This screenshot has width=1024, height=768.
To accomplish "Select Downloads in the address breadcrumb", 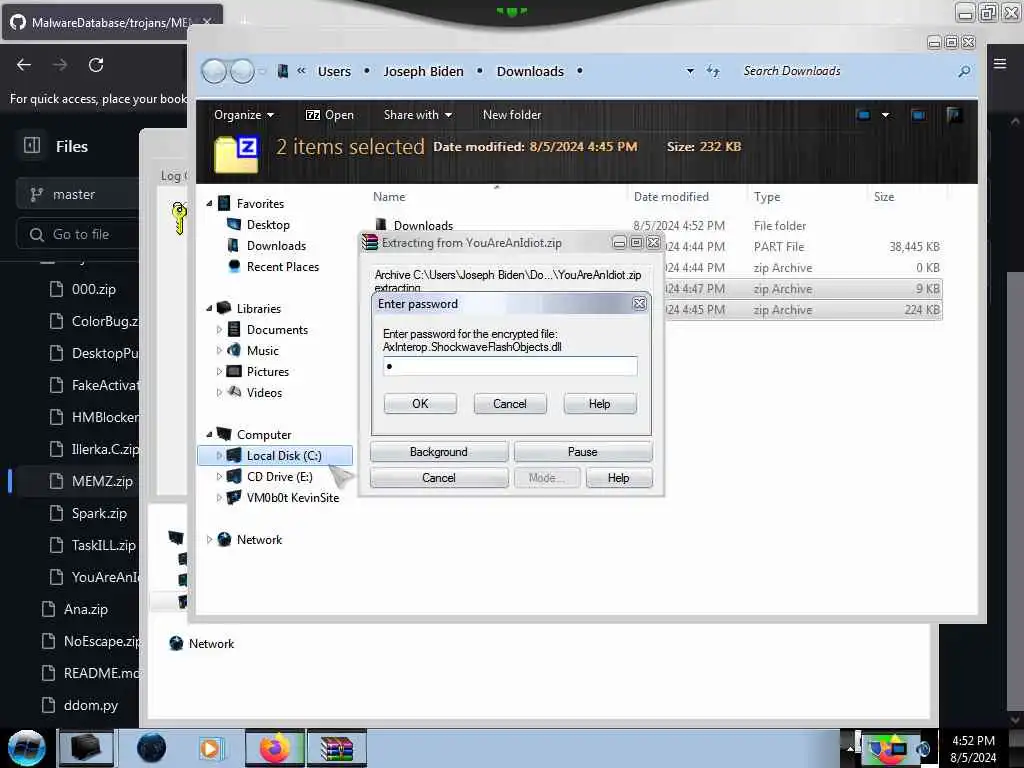I will (530, 71).
